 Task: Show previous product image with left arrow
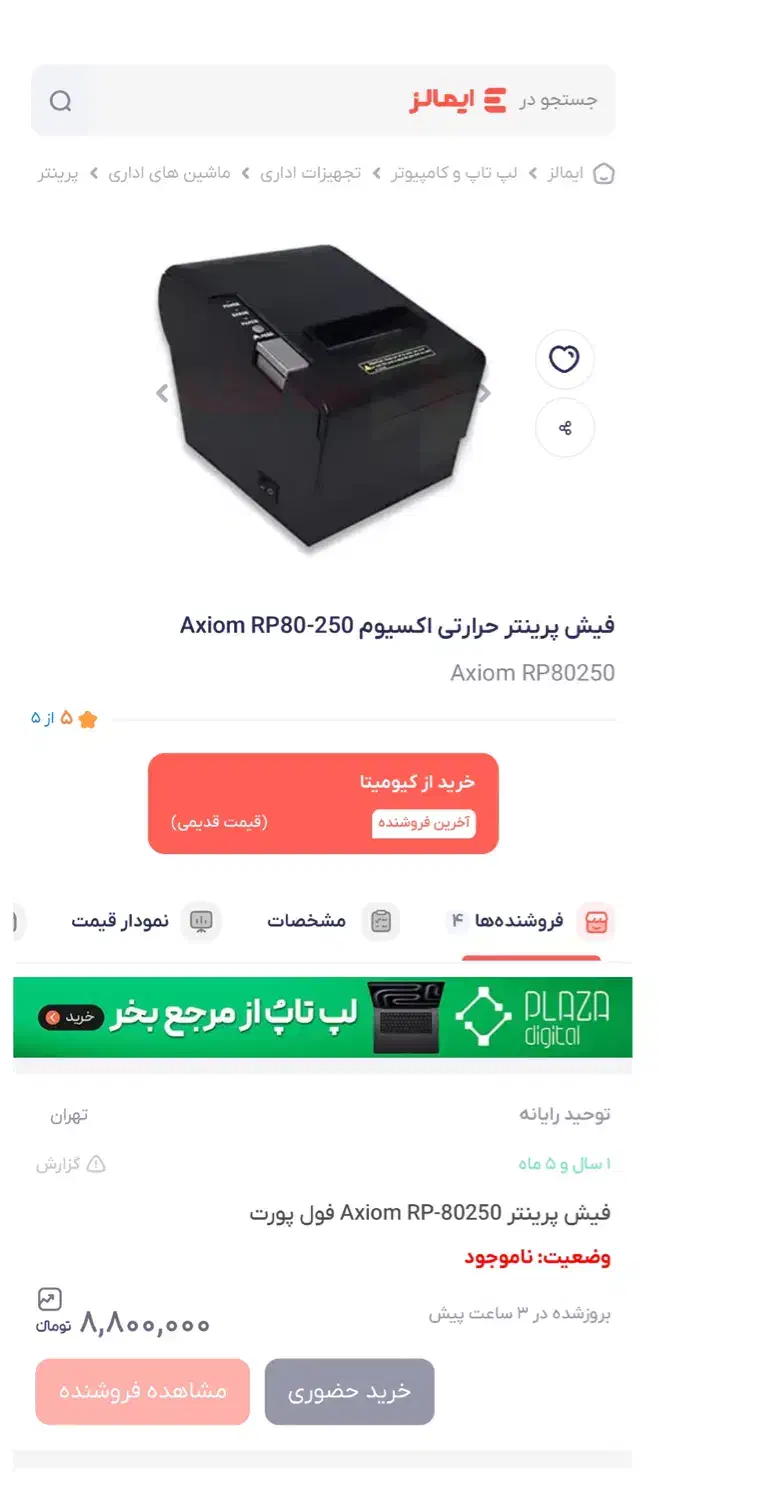pyautogui.click(x=163, y=394)
